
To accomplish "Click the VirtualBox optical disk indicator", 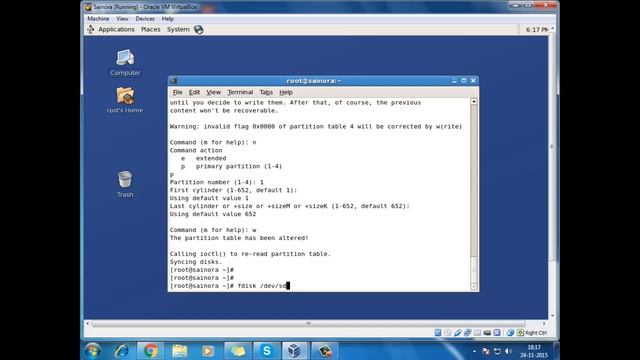I will click(447, 333).
